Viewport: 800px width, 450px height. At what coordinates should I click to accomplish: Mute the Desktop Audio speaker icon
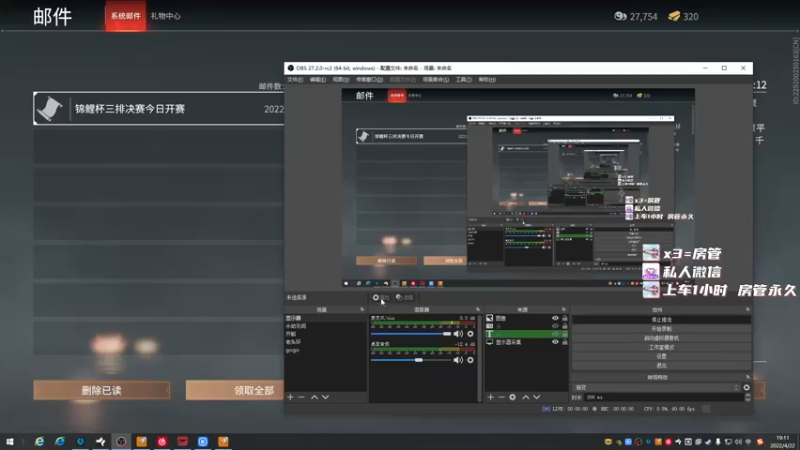pyautogui.click(x=458, y=360)
